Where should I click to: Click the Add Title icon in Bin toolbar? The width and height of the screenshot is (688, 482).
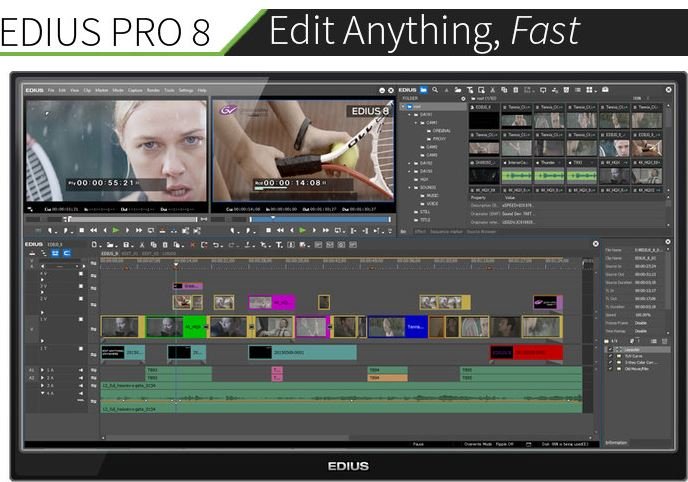tap(470, 89)
